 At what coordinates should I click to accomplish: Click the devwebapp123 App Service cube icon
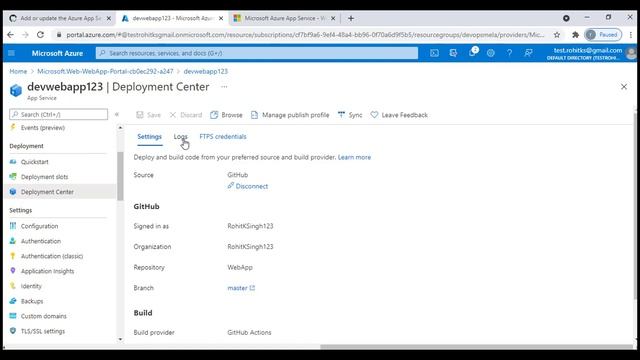pos(16,90)
